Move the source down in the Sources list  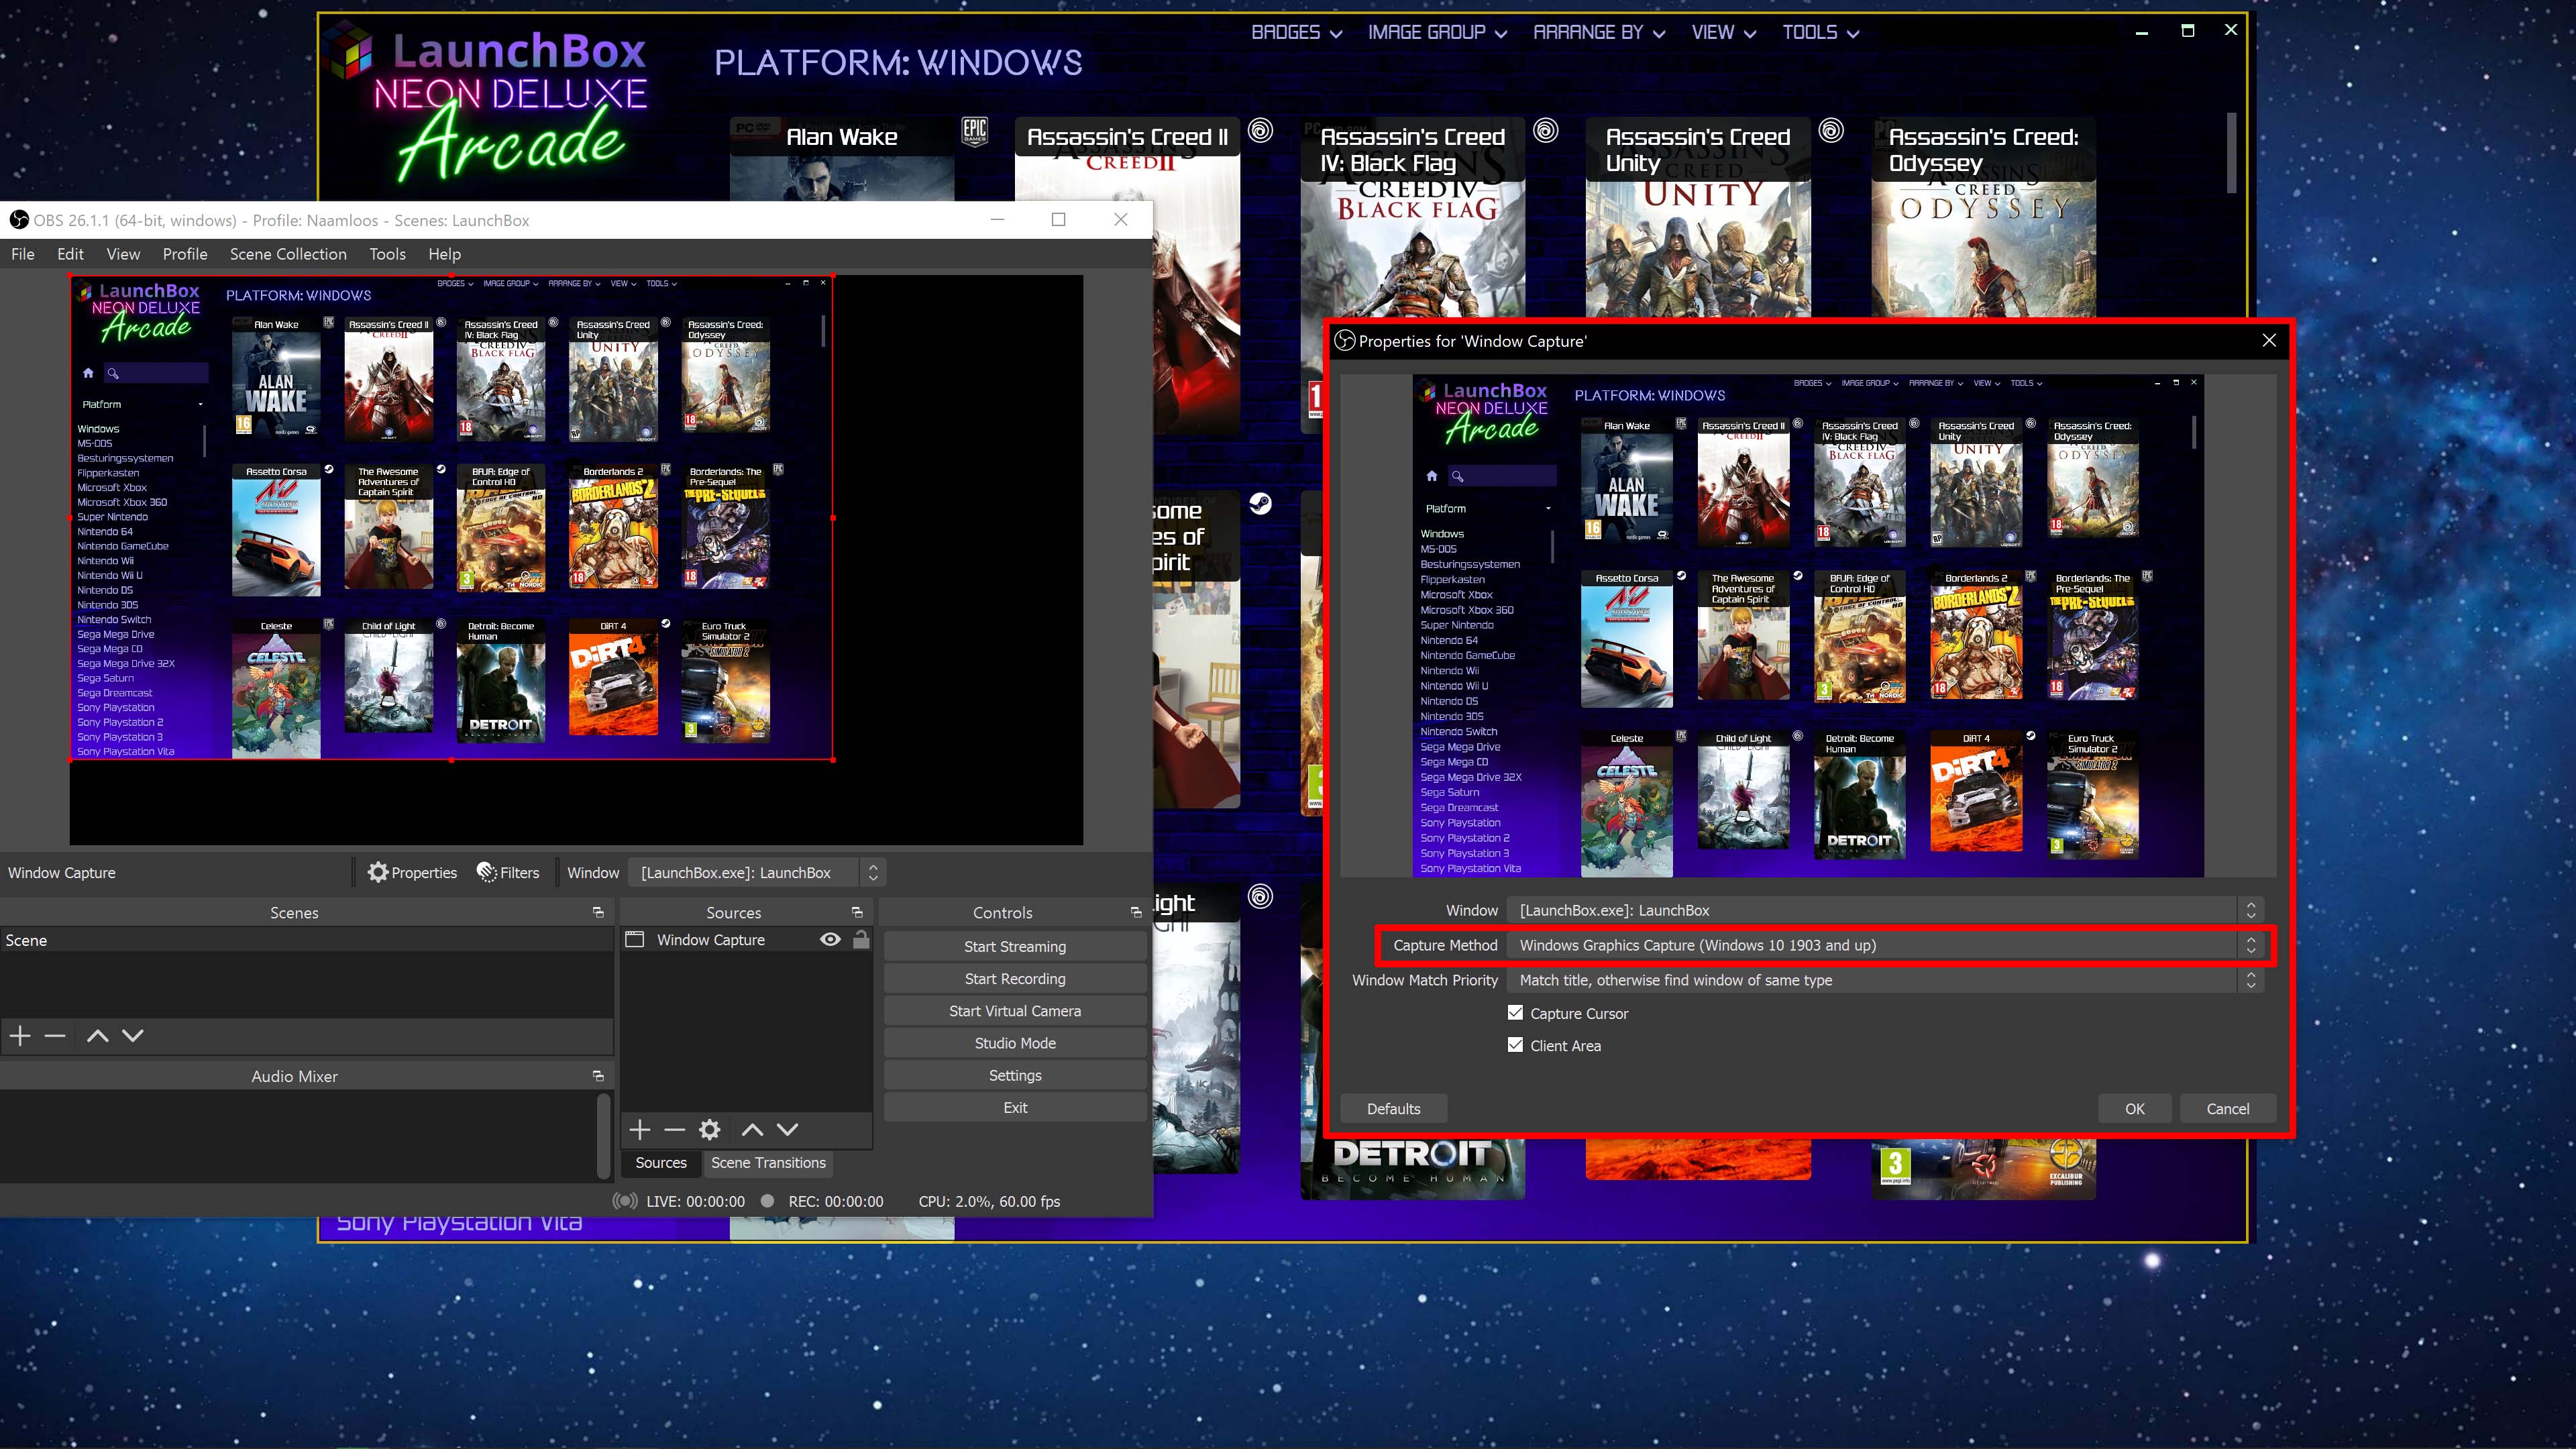(x=788, y=1130)
